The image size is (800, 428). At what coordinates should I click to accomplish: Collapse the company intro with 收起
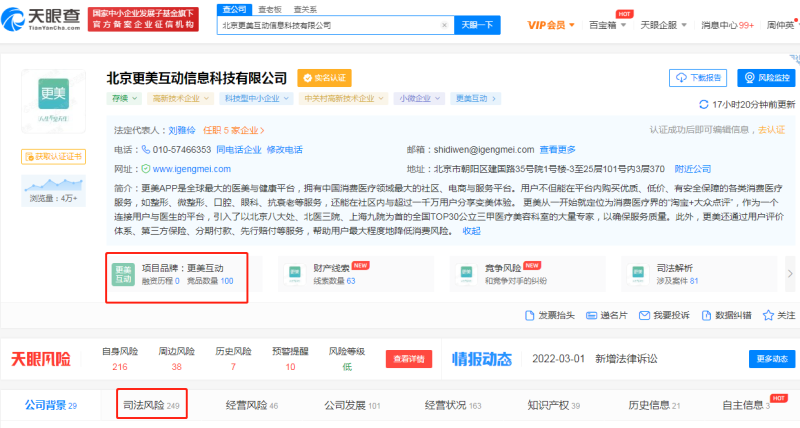471,231
